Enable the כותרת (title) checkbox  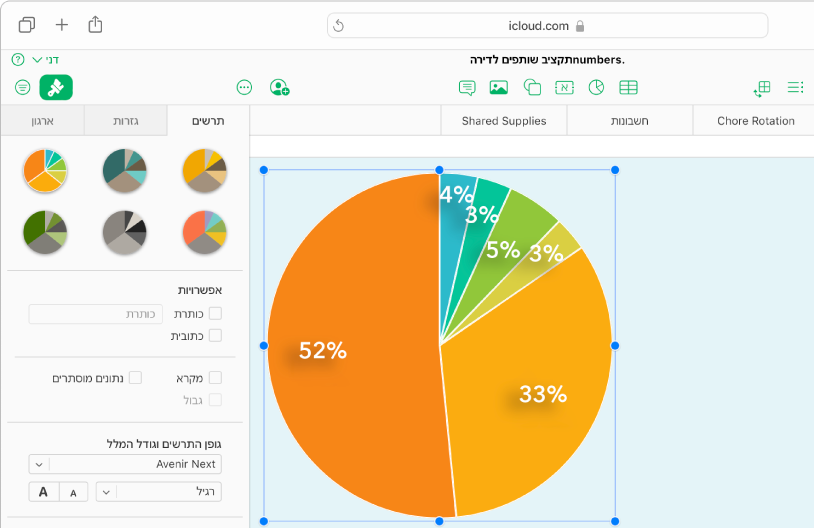215,314
